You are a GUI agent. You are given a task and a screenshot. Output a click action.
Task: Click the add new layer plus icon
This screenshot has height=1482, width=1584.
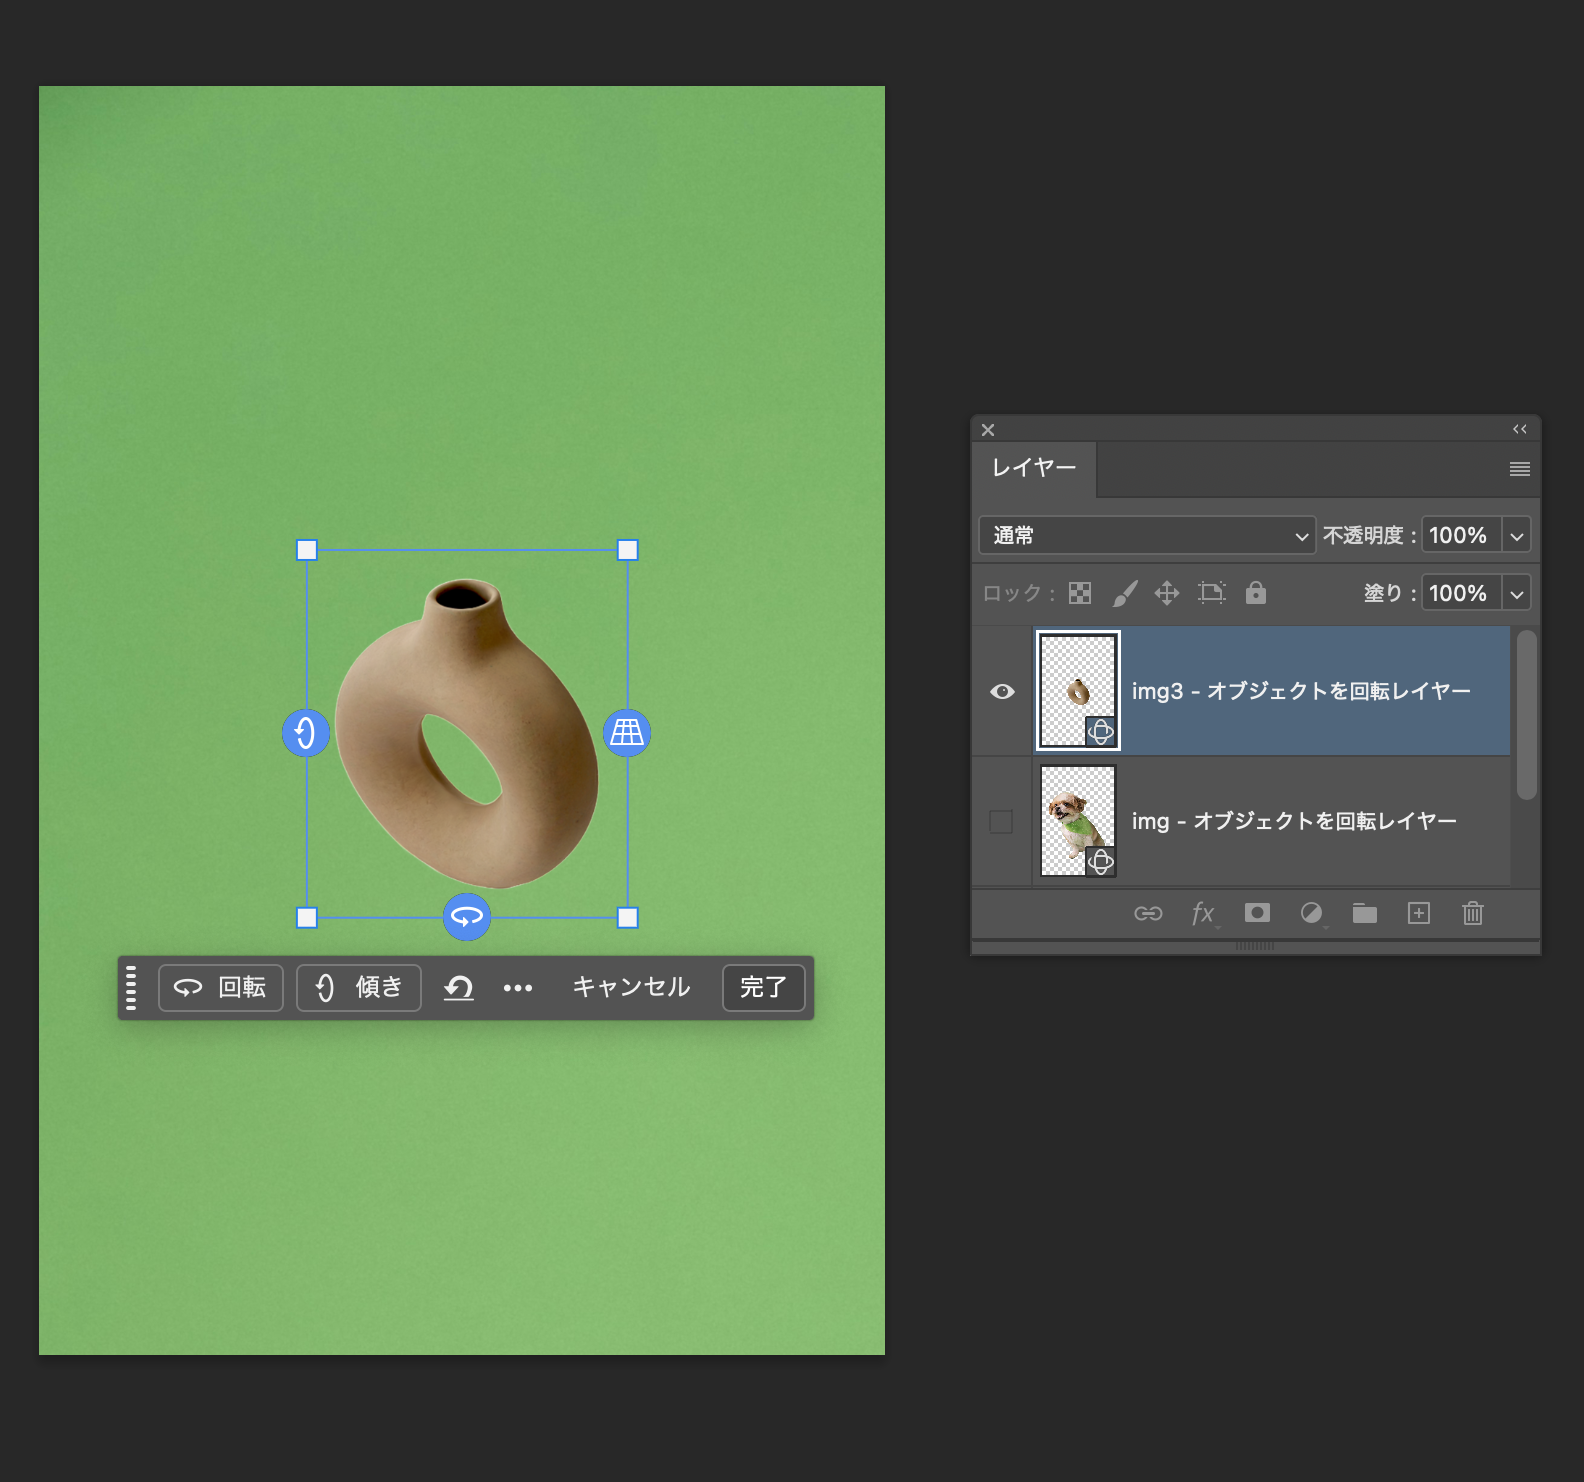(x=1419, y=913)
